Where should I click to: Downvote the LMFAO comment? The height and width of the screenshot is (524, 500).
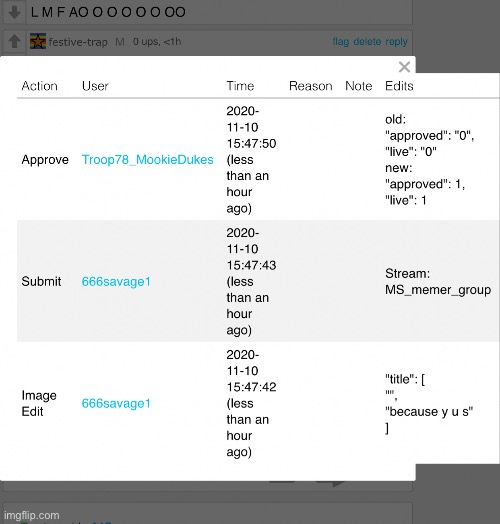[x=14, y=12]
